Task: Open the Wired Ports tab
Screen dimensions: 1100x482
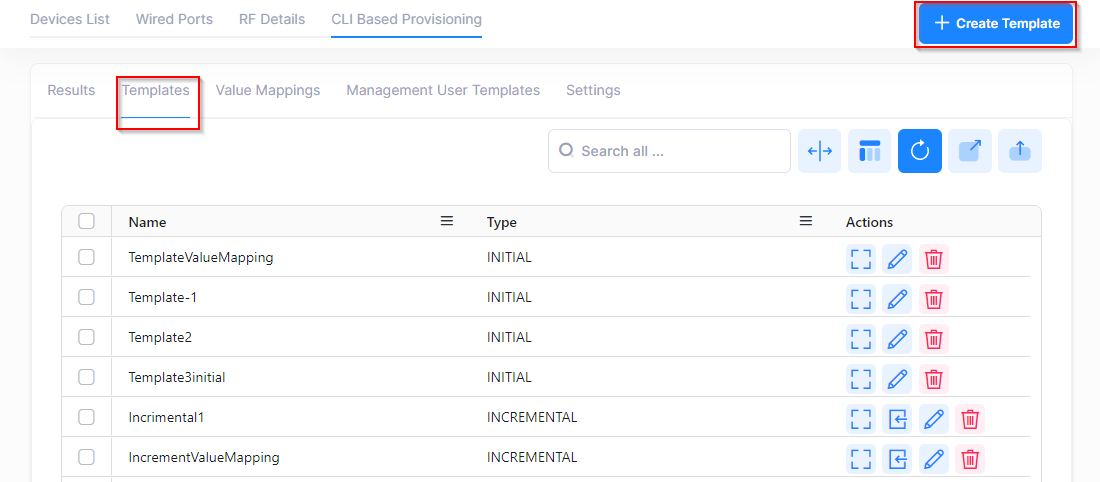Action: [174, 19]
